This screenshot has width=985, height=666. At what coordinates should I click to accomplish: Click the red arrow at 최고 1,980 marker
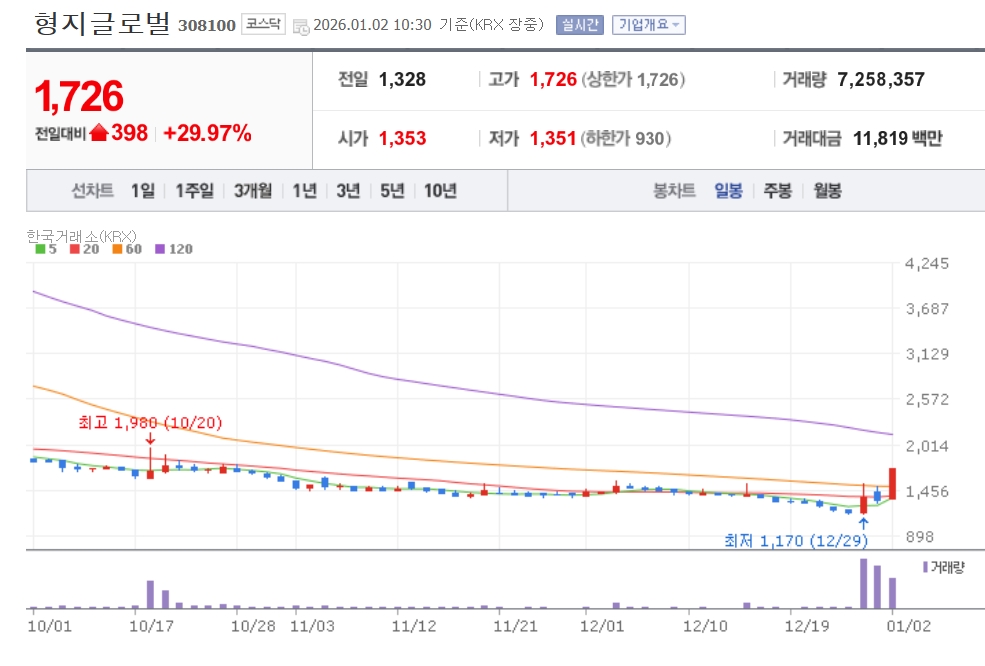[x=150, y=438]
